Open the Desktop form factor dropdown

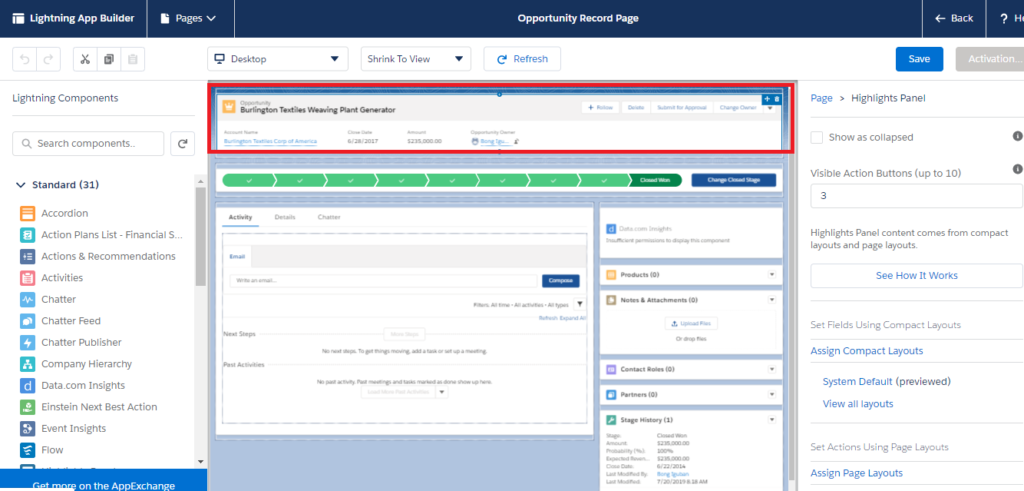tap(277, 59)
